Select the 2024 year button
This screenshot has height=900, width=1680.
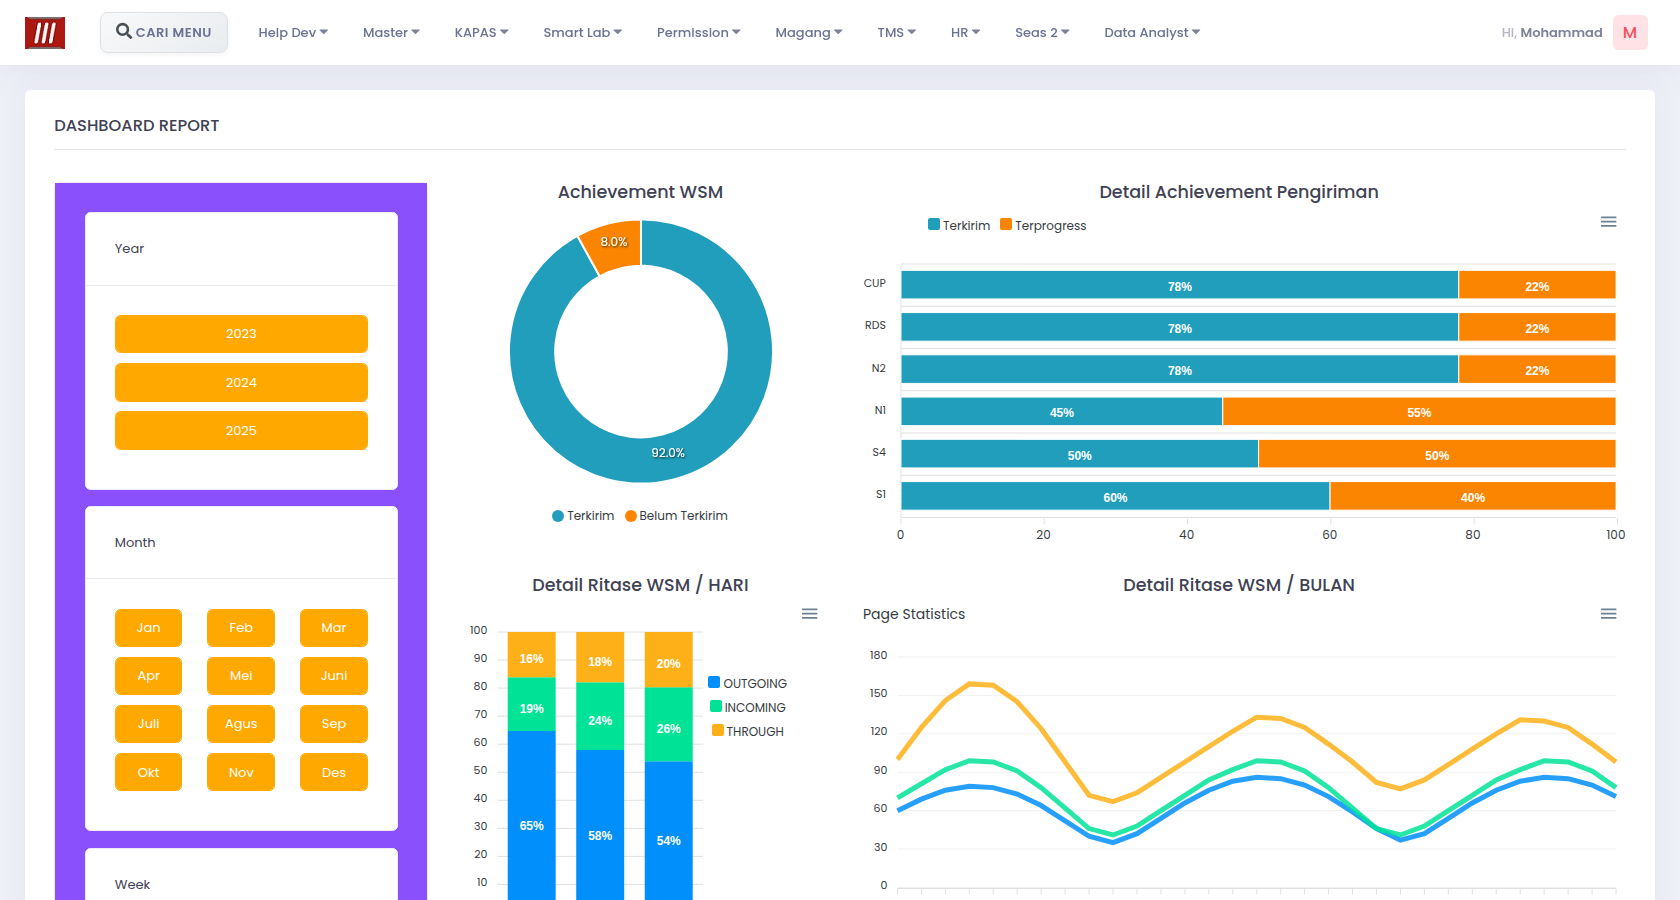[x=241, y=382]
